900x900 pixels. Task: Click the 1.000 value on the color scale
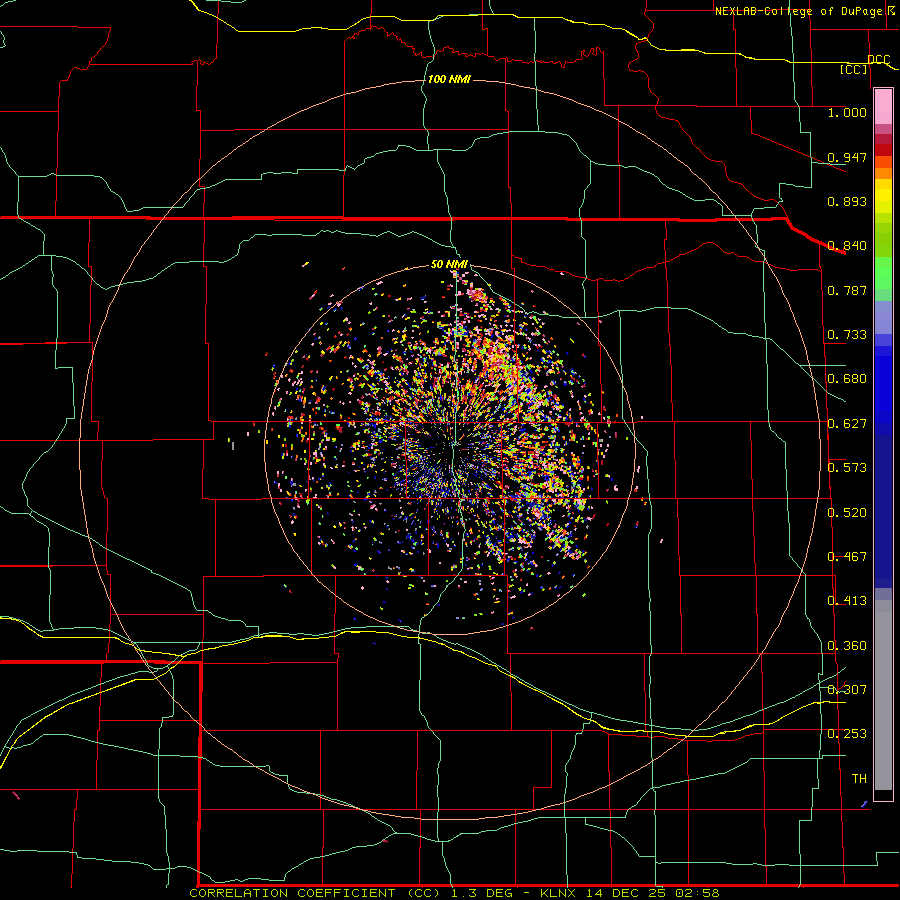847,112
